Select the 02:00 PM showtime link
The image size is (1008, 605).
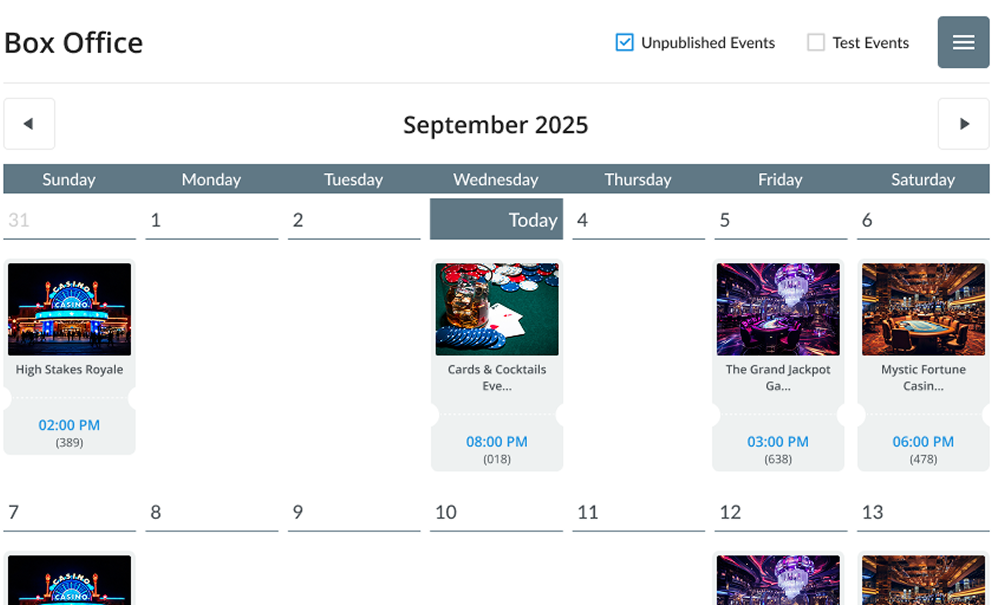pyautogui.click(x=69, y=424)
